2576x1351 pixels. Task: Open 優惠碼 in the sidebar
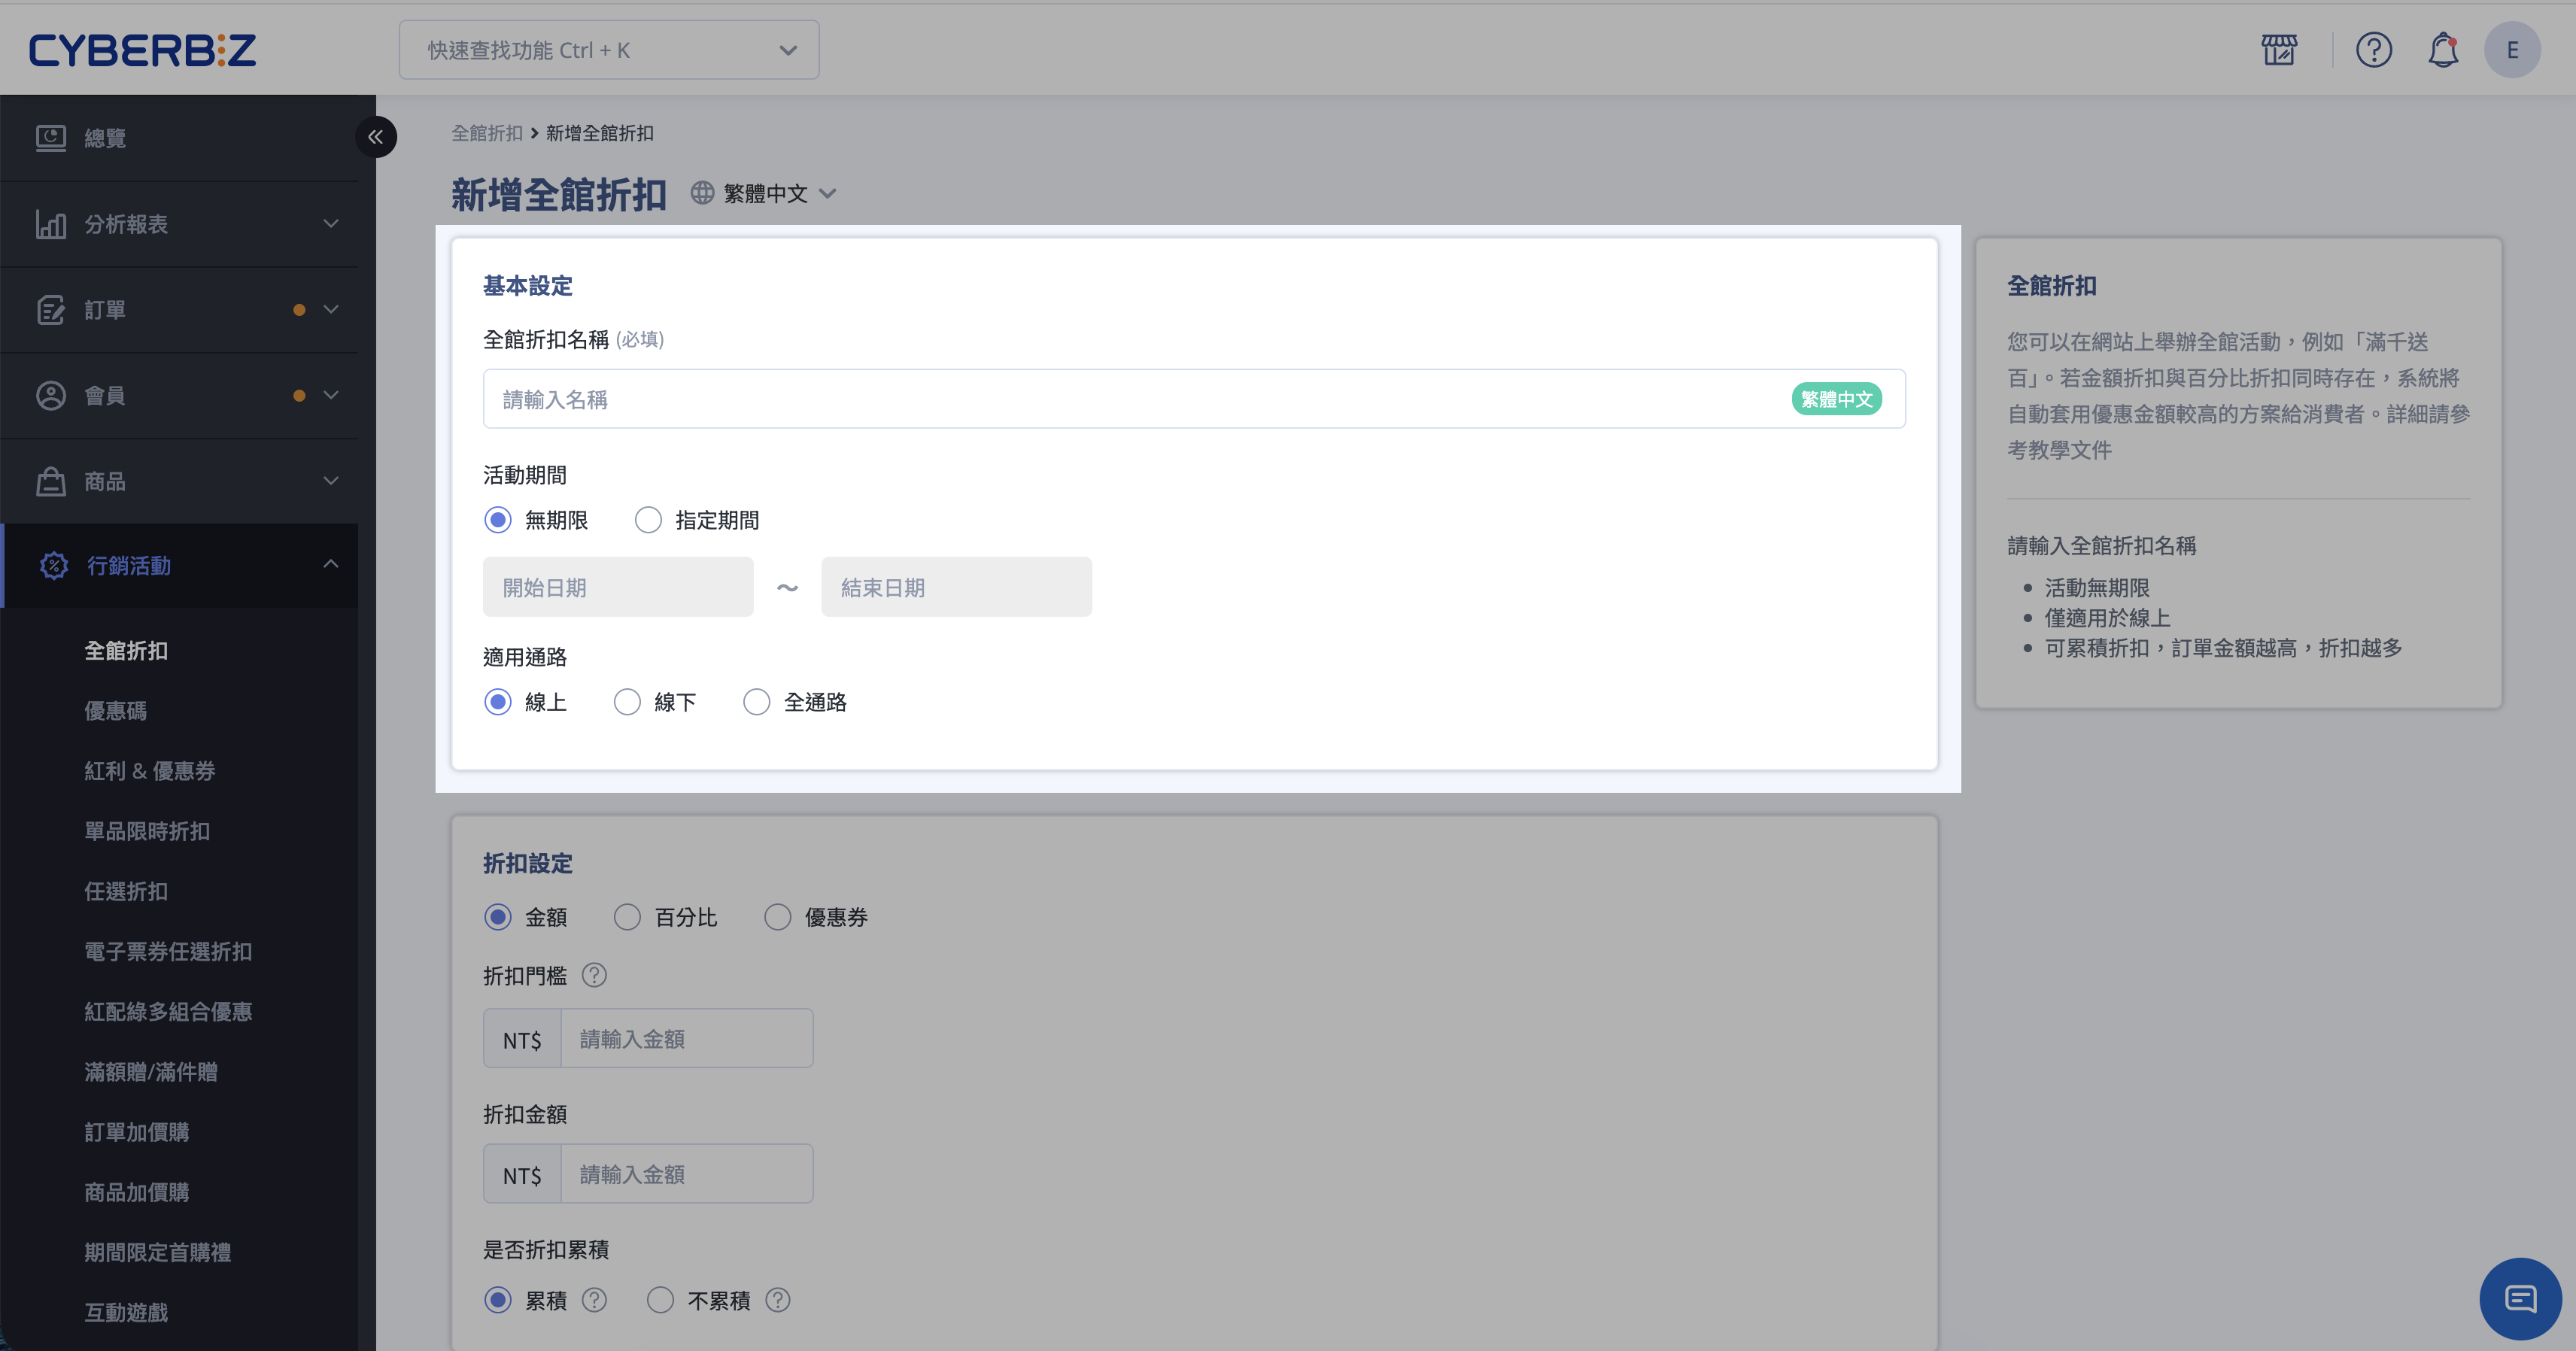[115, 710]
